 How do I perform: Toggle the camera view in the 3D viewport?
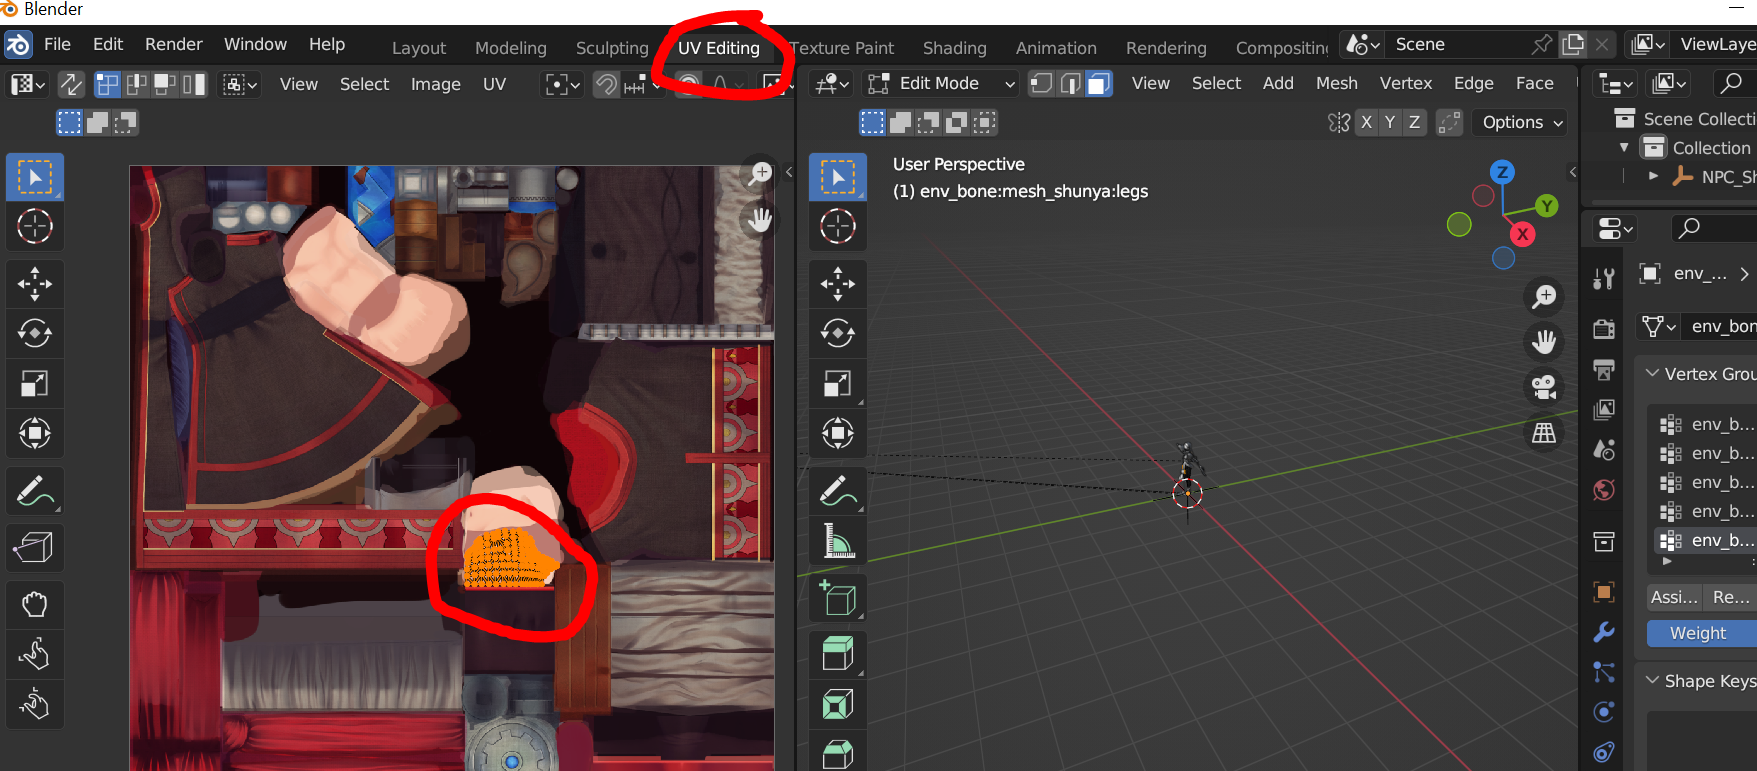coord(1544,387)
